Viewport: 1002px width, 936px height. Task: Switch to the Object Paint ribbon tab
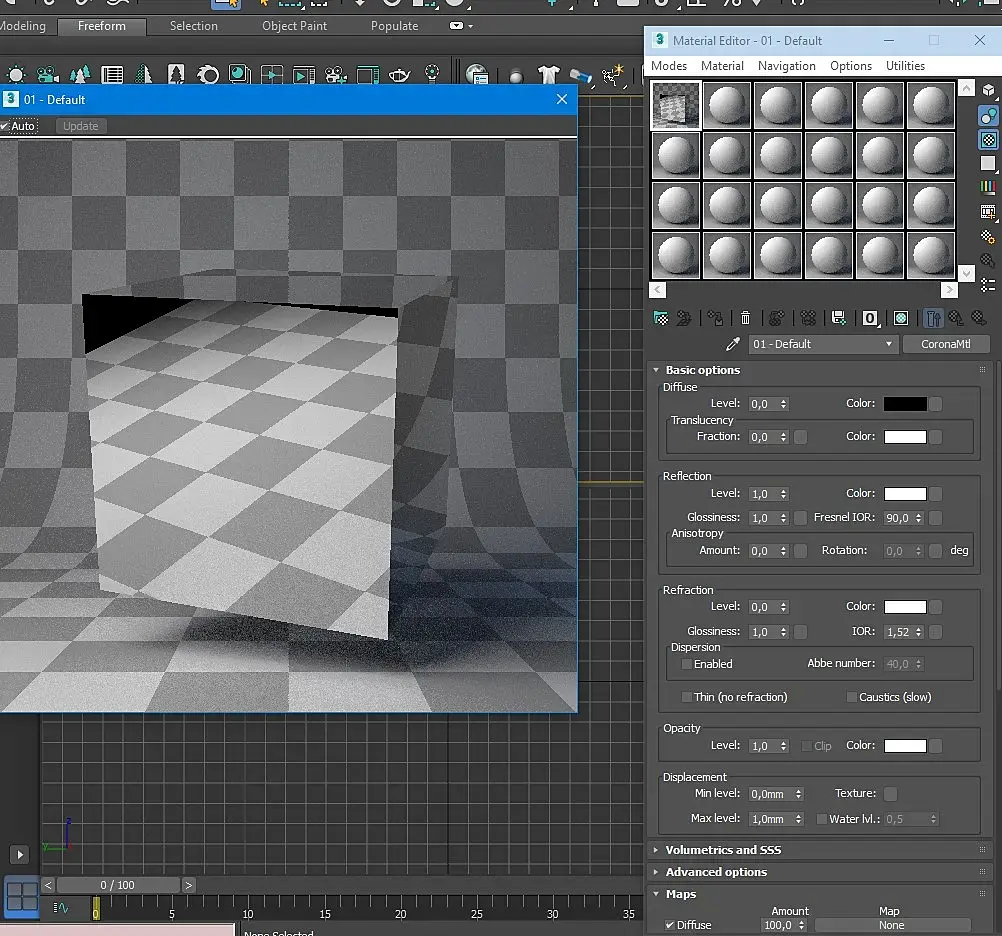click(294, 26)
